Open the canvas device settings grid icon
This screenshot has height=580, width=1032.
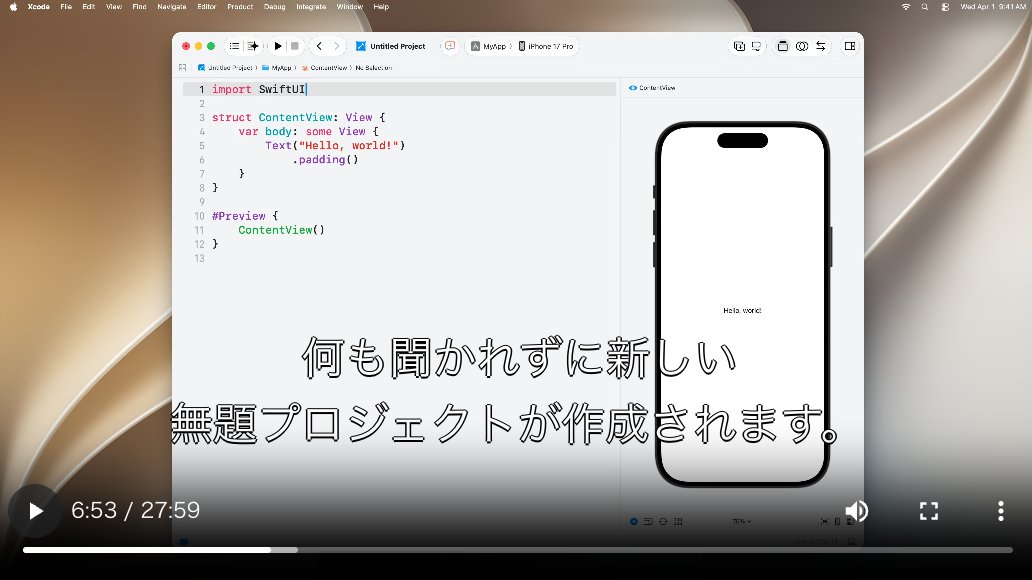(x=678, y=521)
